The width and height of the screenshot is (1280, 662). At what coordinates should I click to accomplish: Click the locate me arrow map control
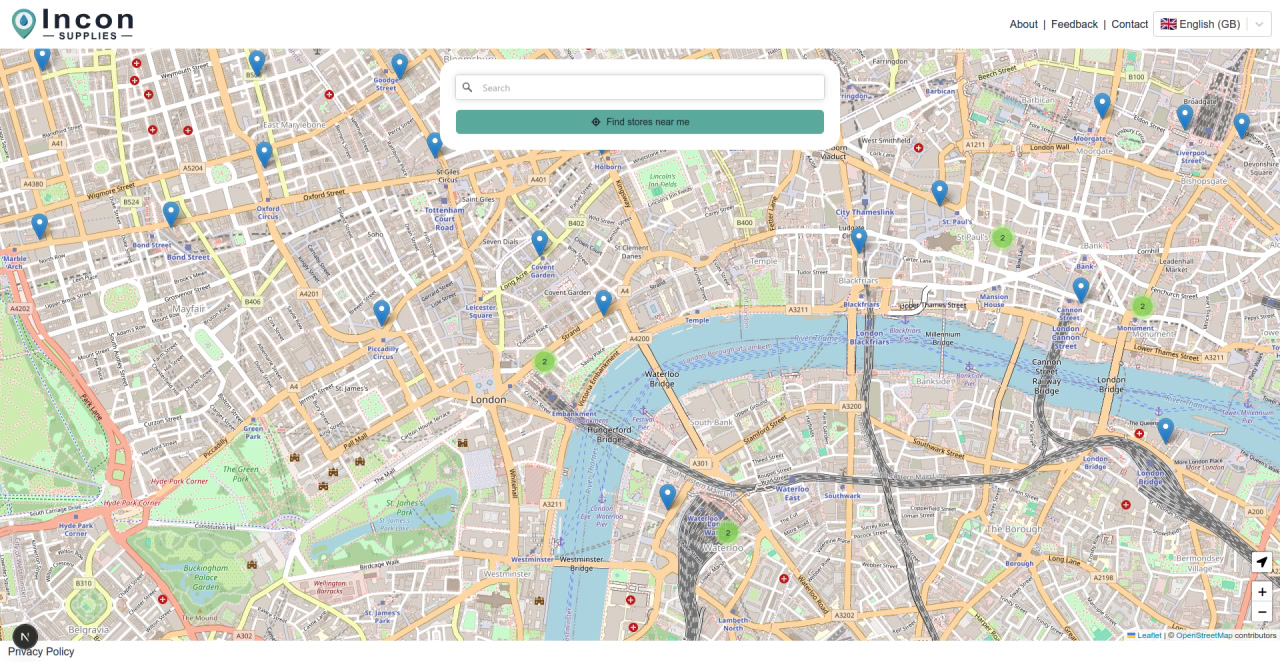1262,562
